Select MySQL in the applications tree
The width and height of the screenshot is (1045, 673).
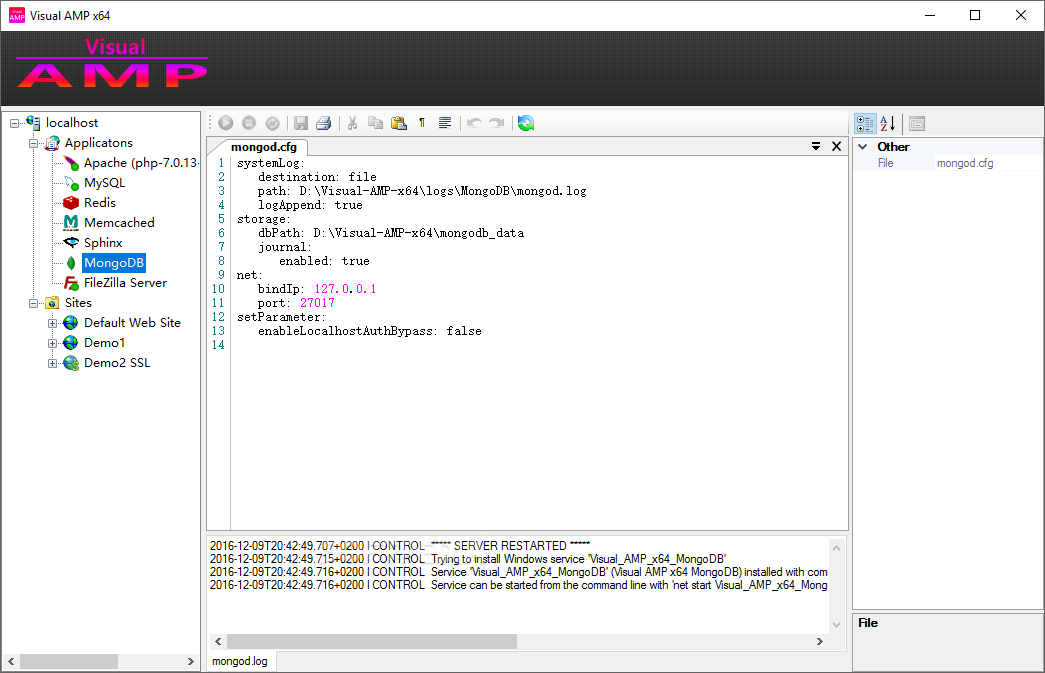tap(104, 183)
